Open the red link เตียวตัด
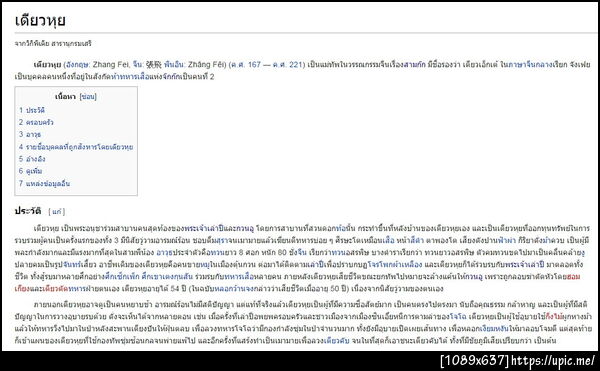The height and width of the screenshot is (371, 600). coord(56,288)
